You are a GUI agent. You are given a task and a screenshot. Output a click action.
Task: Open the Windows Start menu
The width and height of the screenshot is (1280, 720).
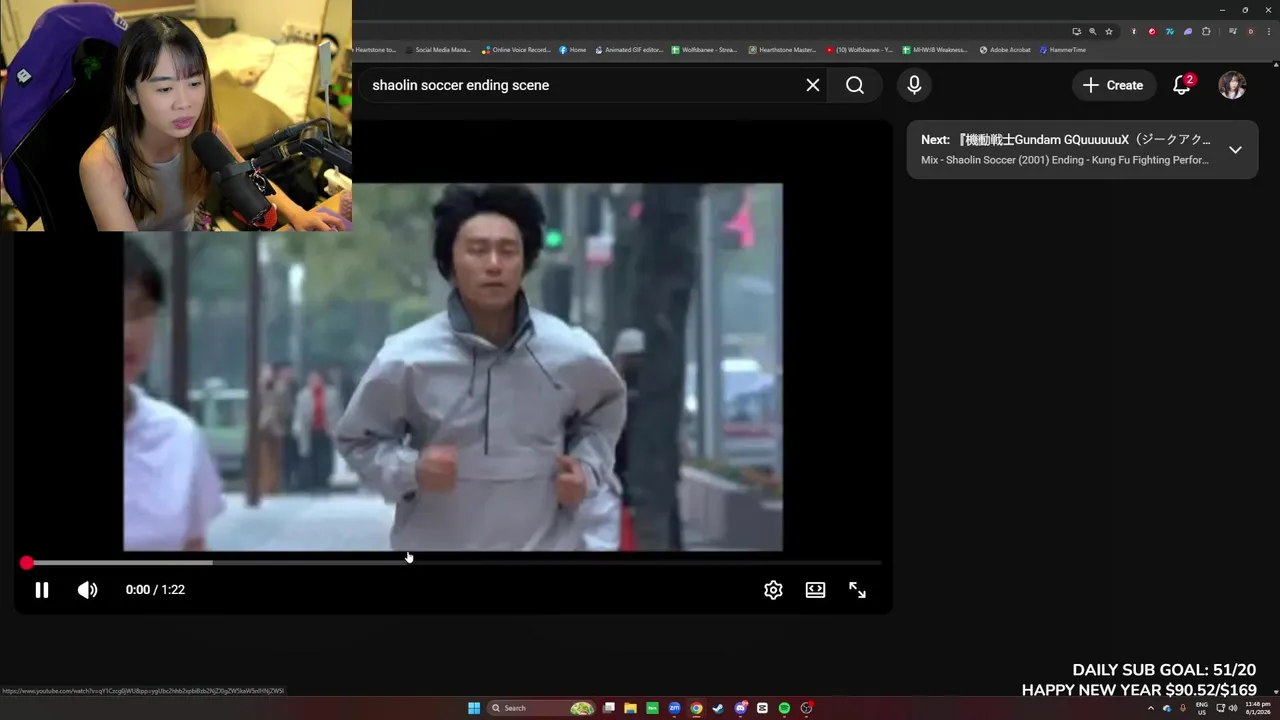(x=474, y=708)
